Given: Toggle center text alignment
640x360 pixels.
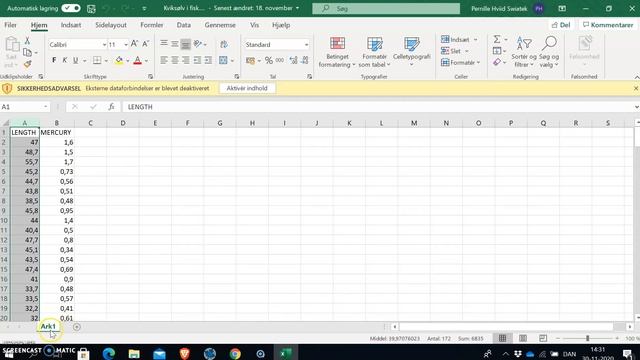Looking at the screenshot, I should coord(175,60).
